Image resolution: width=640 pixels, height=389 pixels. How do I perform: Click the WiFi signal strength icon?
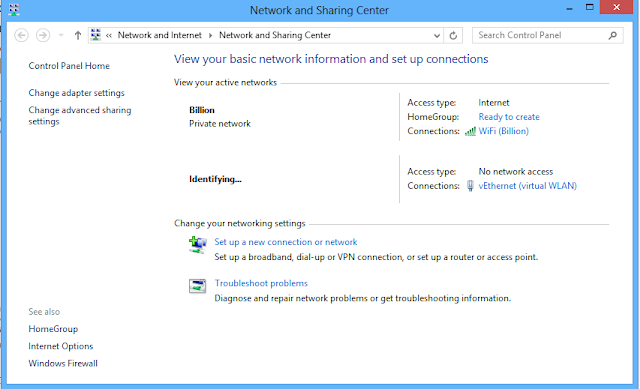(470, 131)
